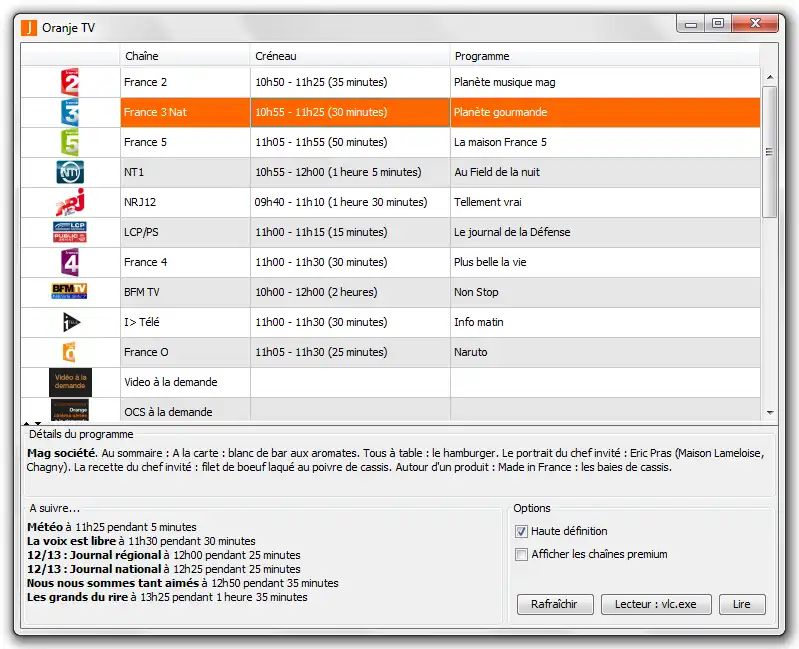Screen dimensions: 799x649
Task: Select the France 4 channel name cell
Action: click(185, 262)
